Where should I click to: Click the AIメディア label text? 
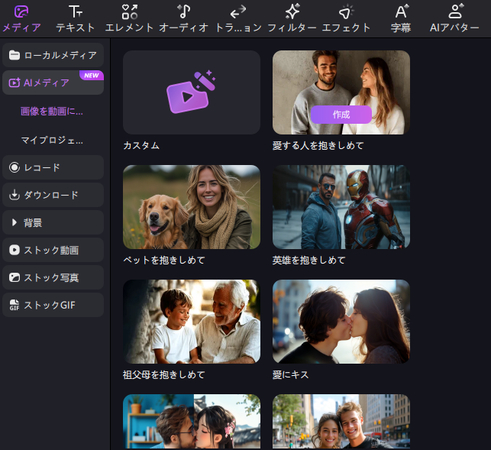tap(46, 83)
